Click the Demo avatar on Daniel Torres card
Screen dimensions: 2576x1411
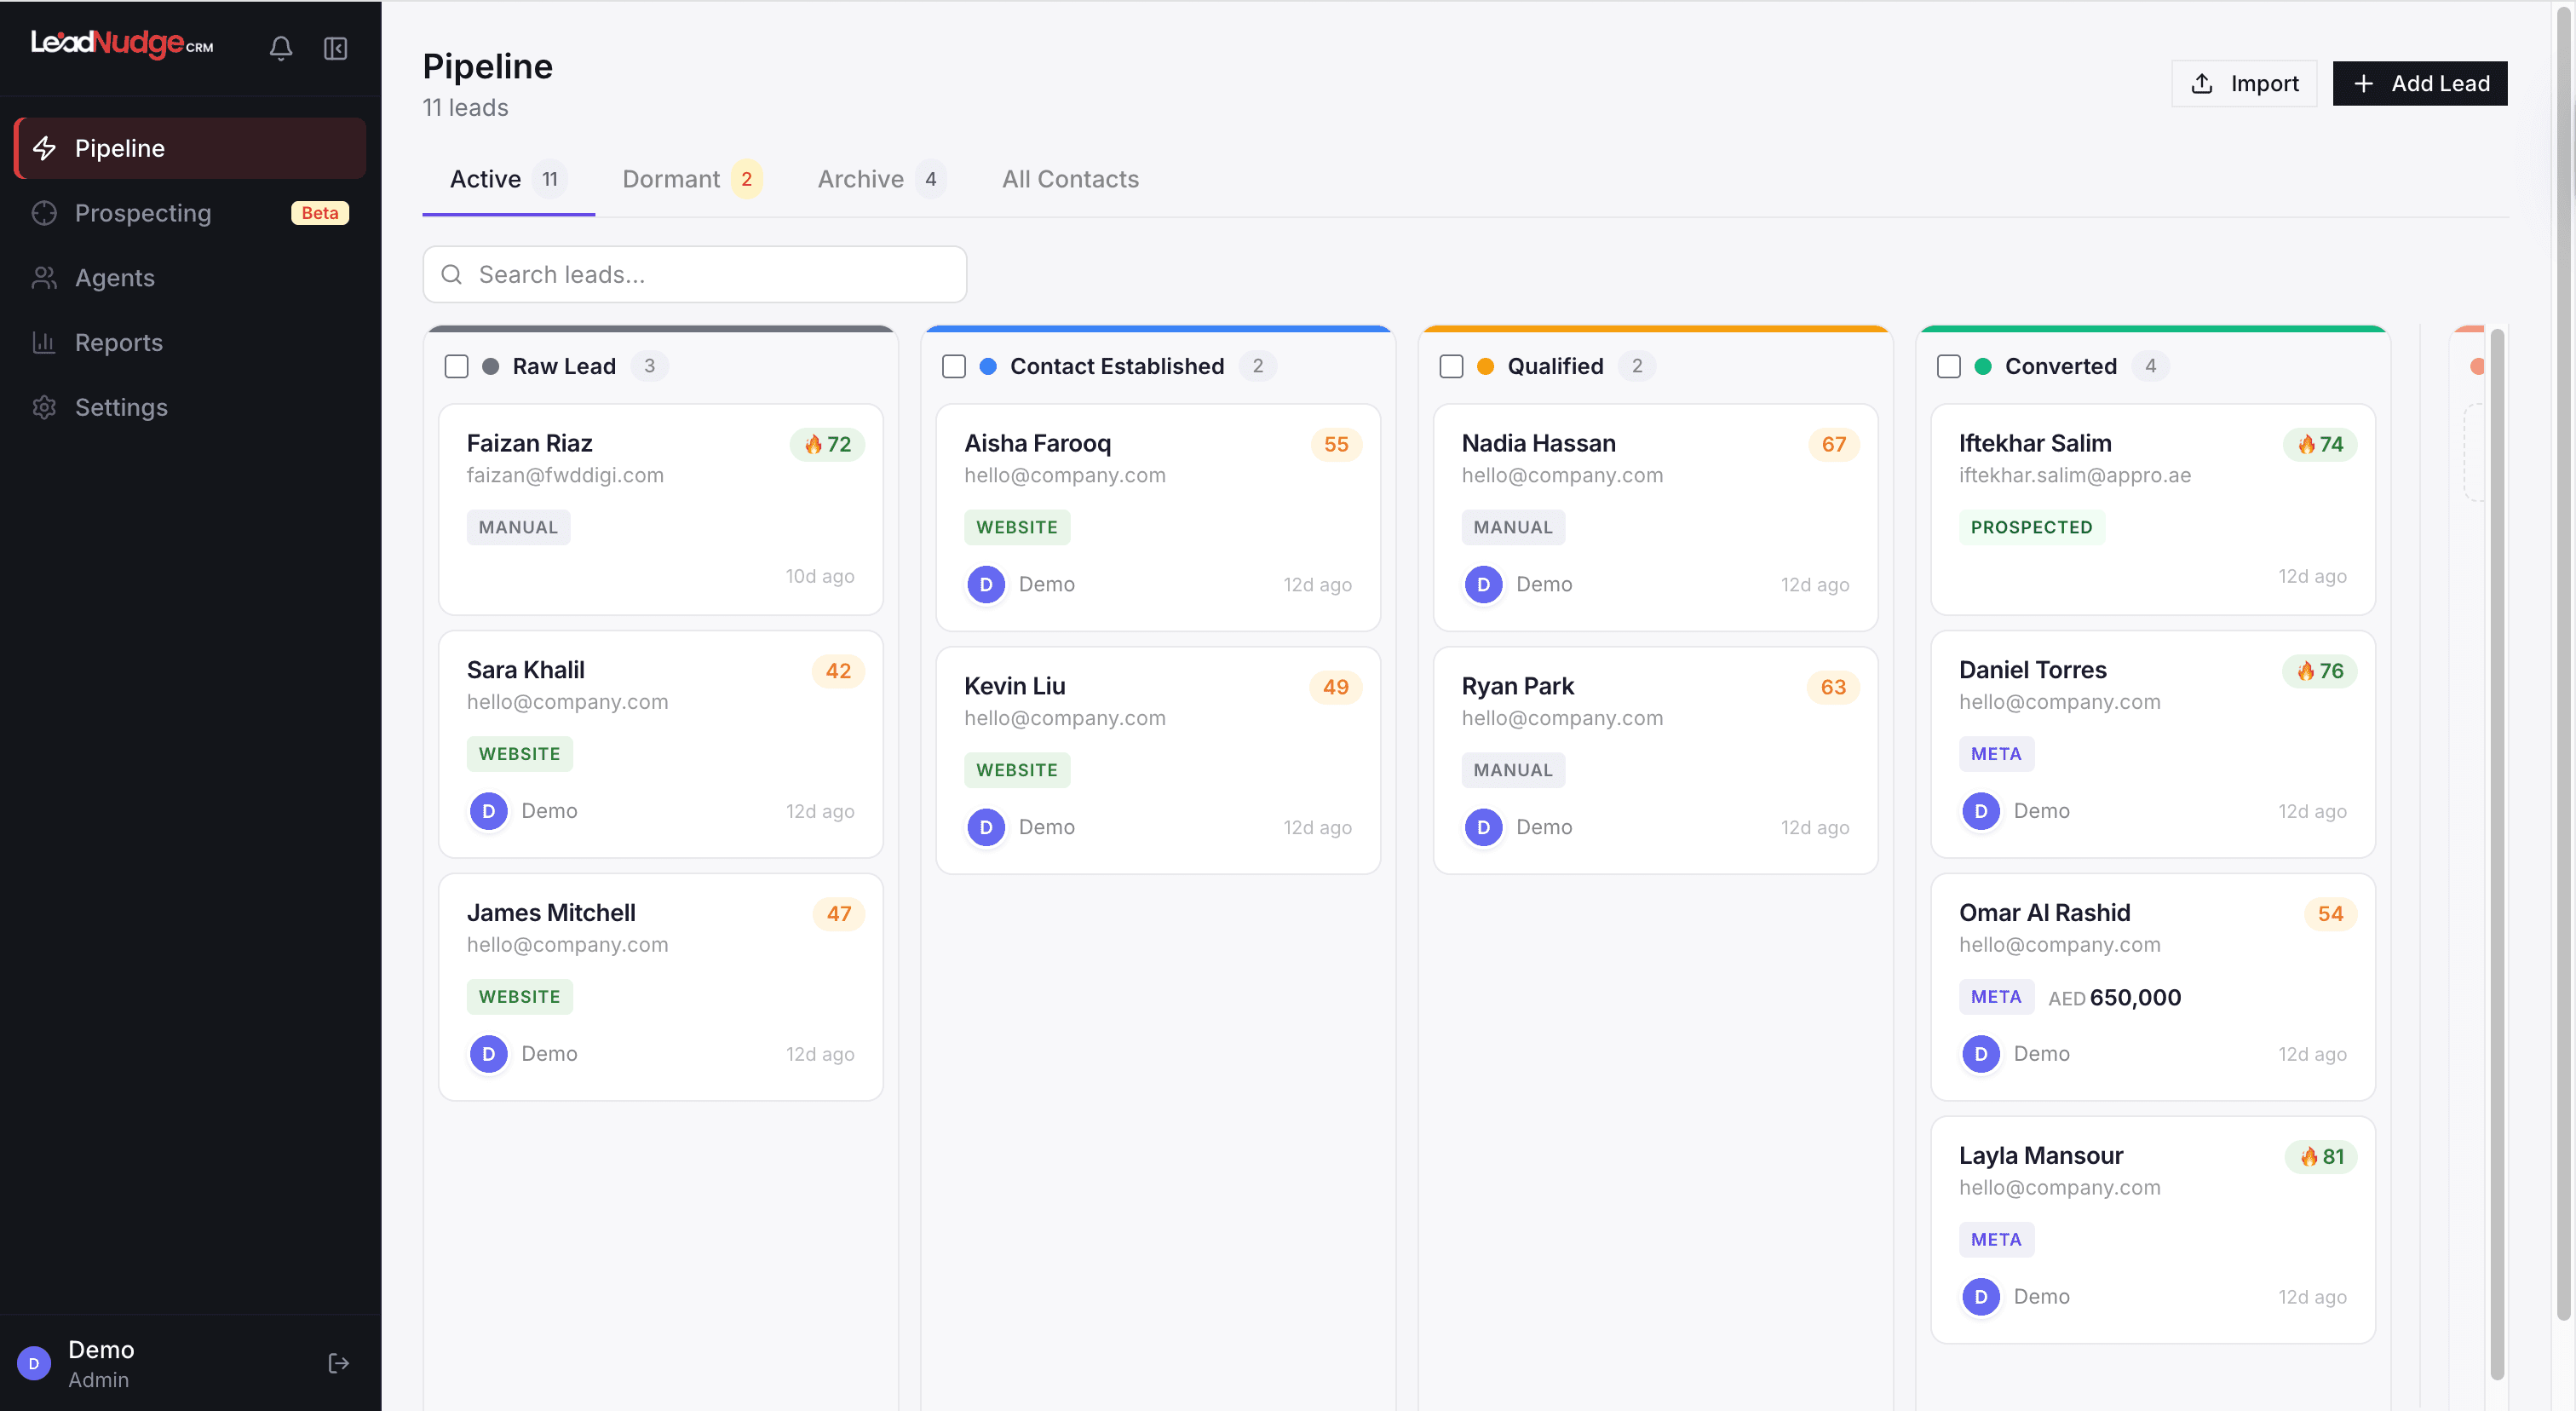coord(1980,811)
